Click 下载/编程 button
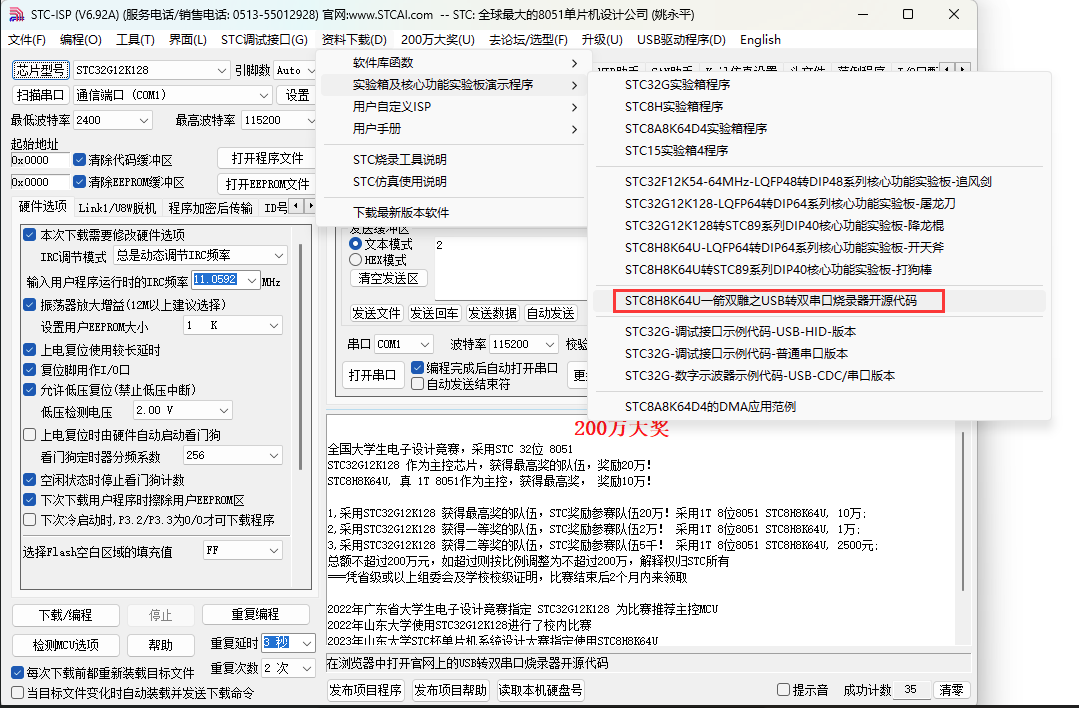 pyautogui.click(x=65, y=614)
